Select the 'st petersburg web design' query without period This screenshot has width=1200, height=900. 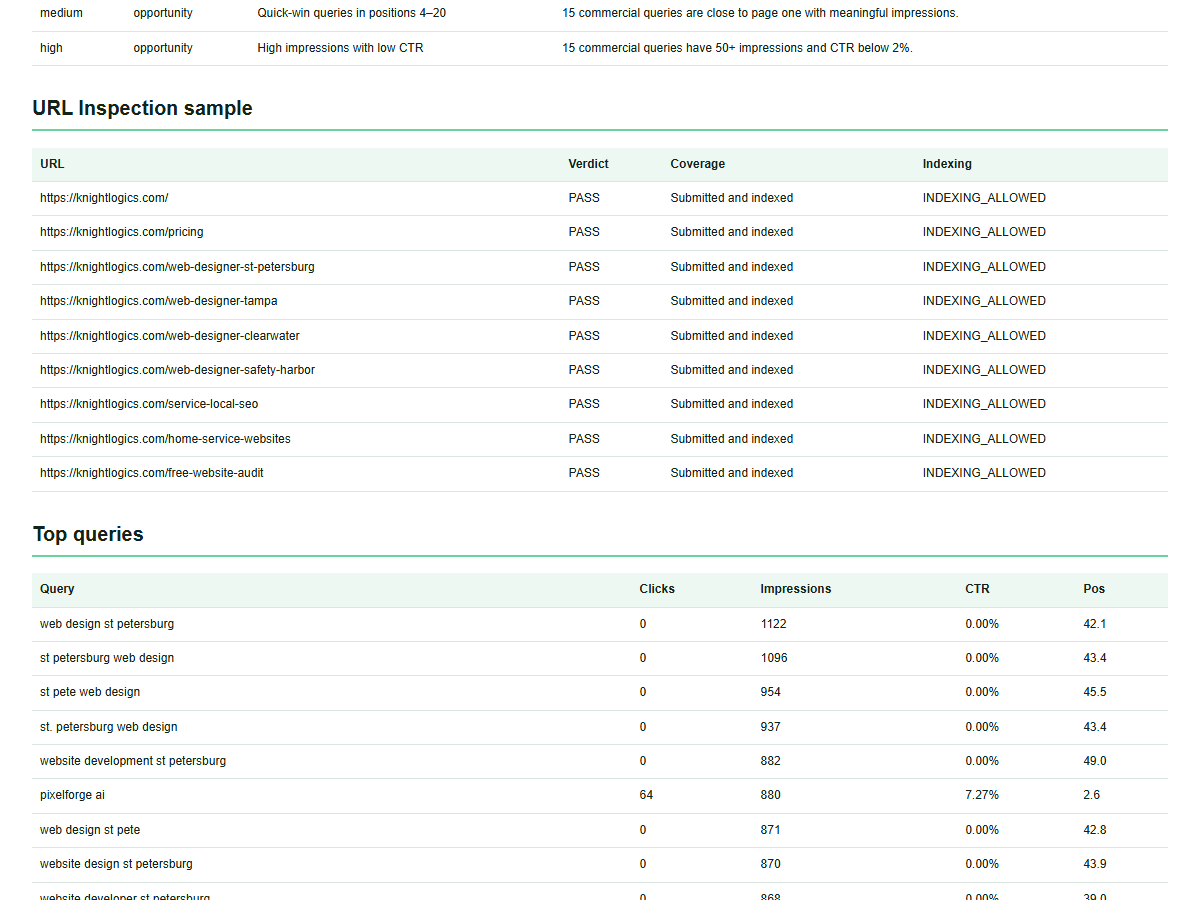coord(107,658)
